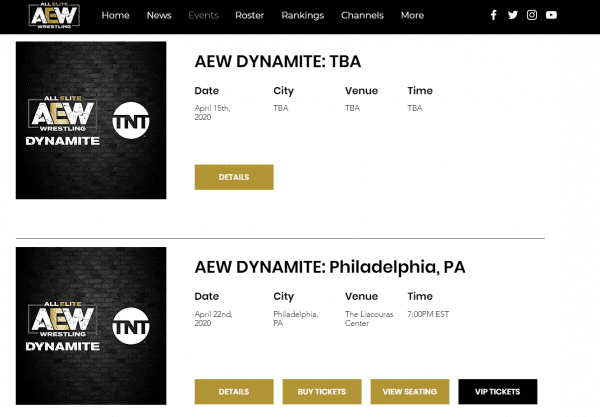Click the Philadelphia event Dynamite poster
Viewport: 600px width, 417px height.
91,326
